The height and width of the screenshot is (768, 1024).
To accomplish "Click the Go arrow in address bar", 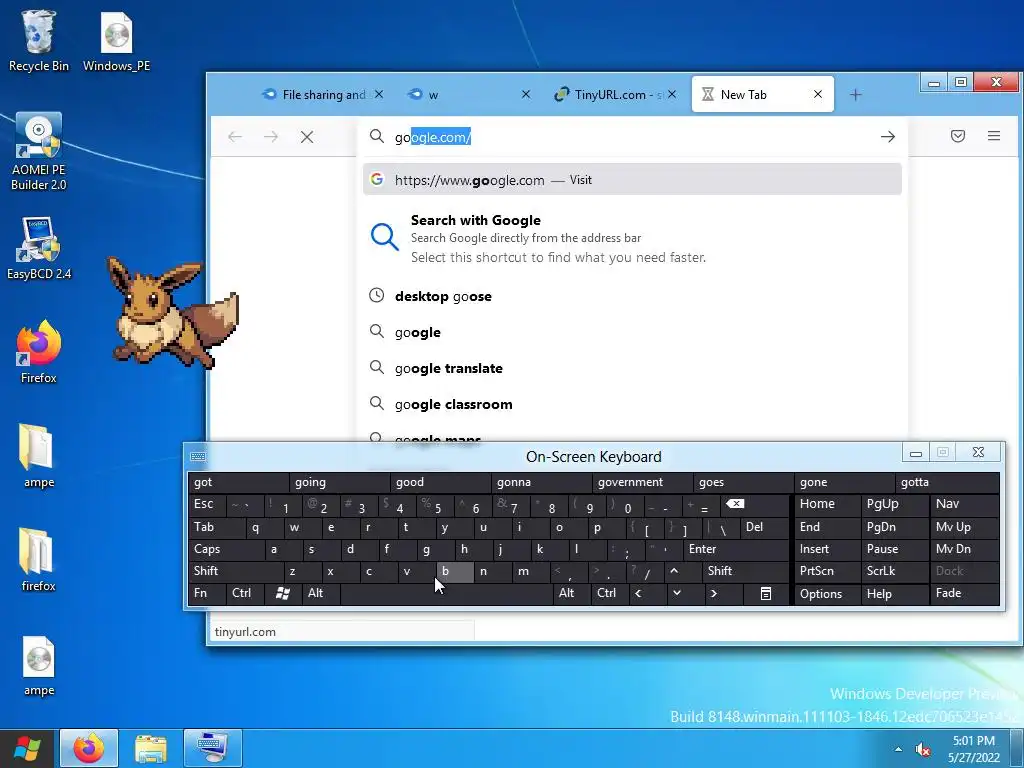I will [888, 136].
